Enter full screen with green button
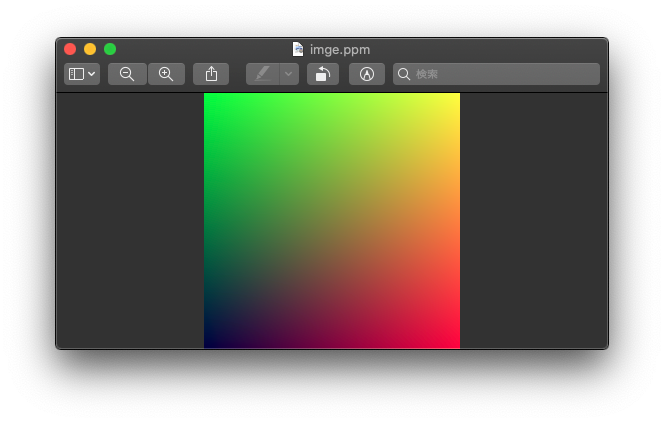The height and width of the screenshot is (423, 664). [110, 49]
